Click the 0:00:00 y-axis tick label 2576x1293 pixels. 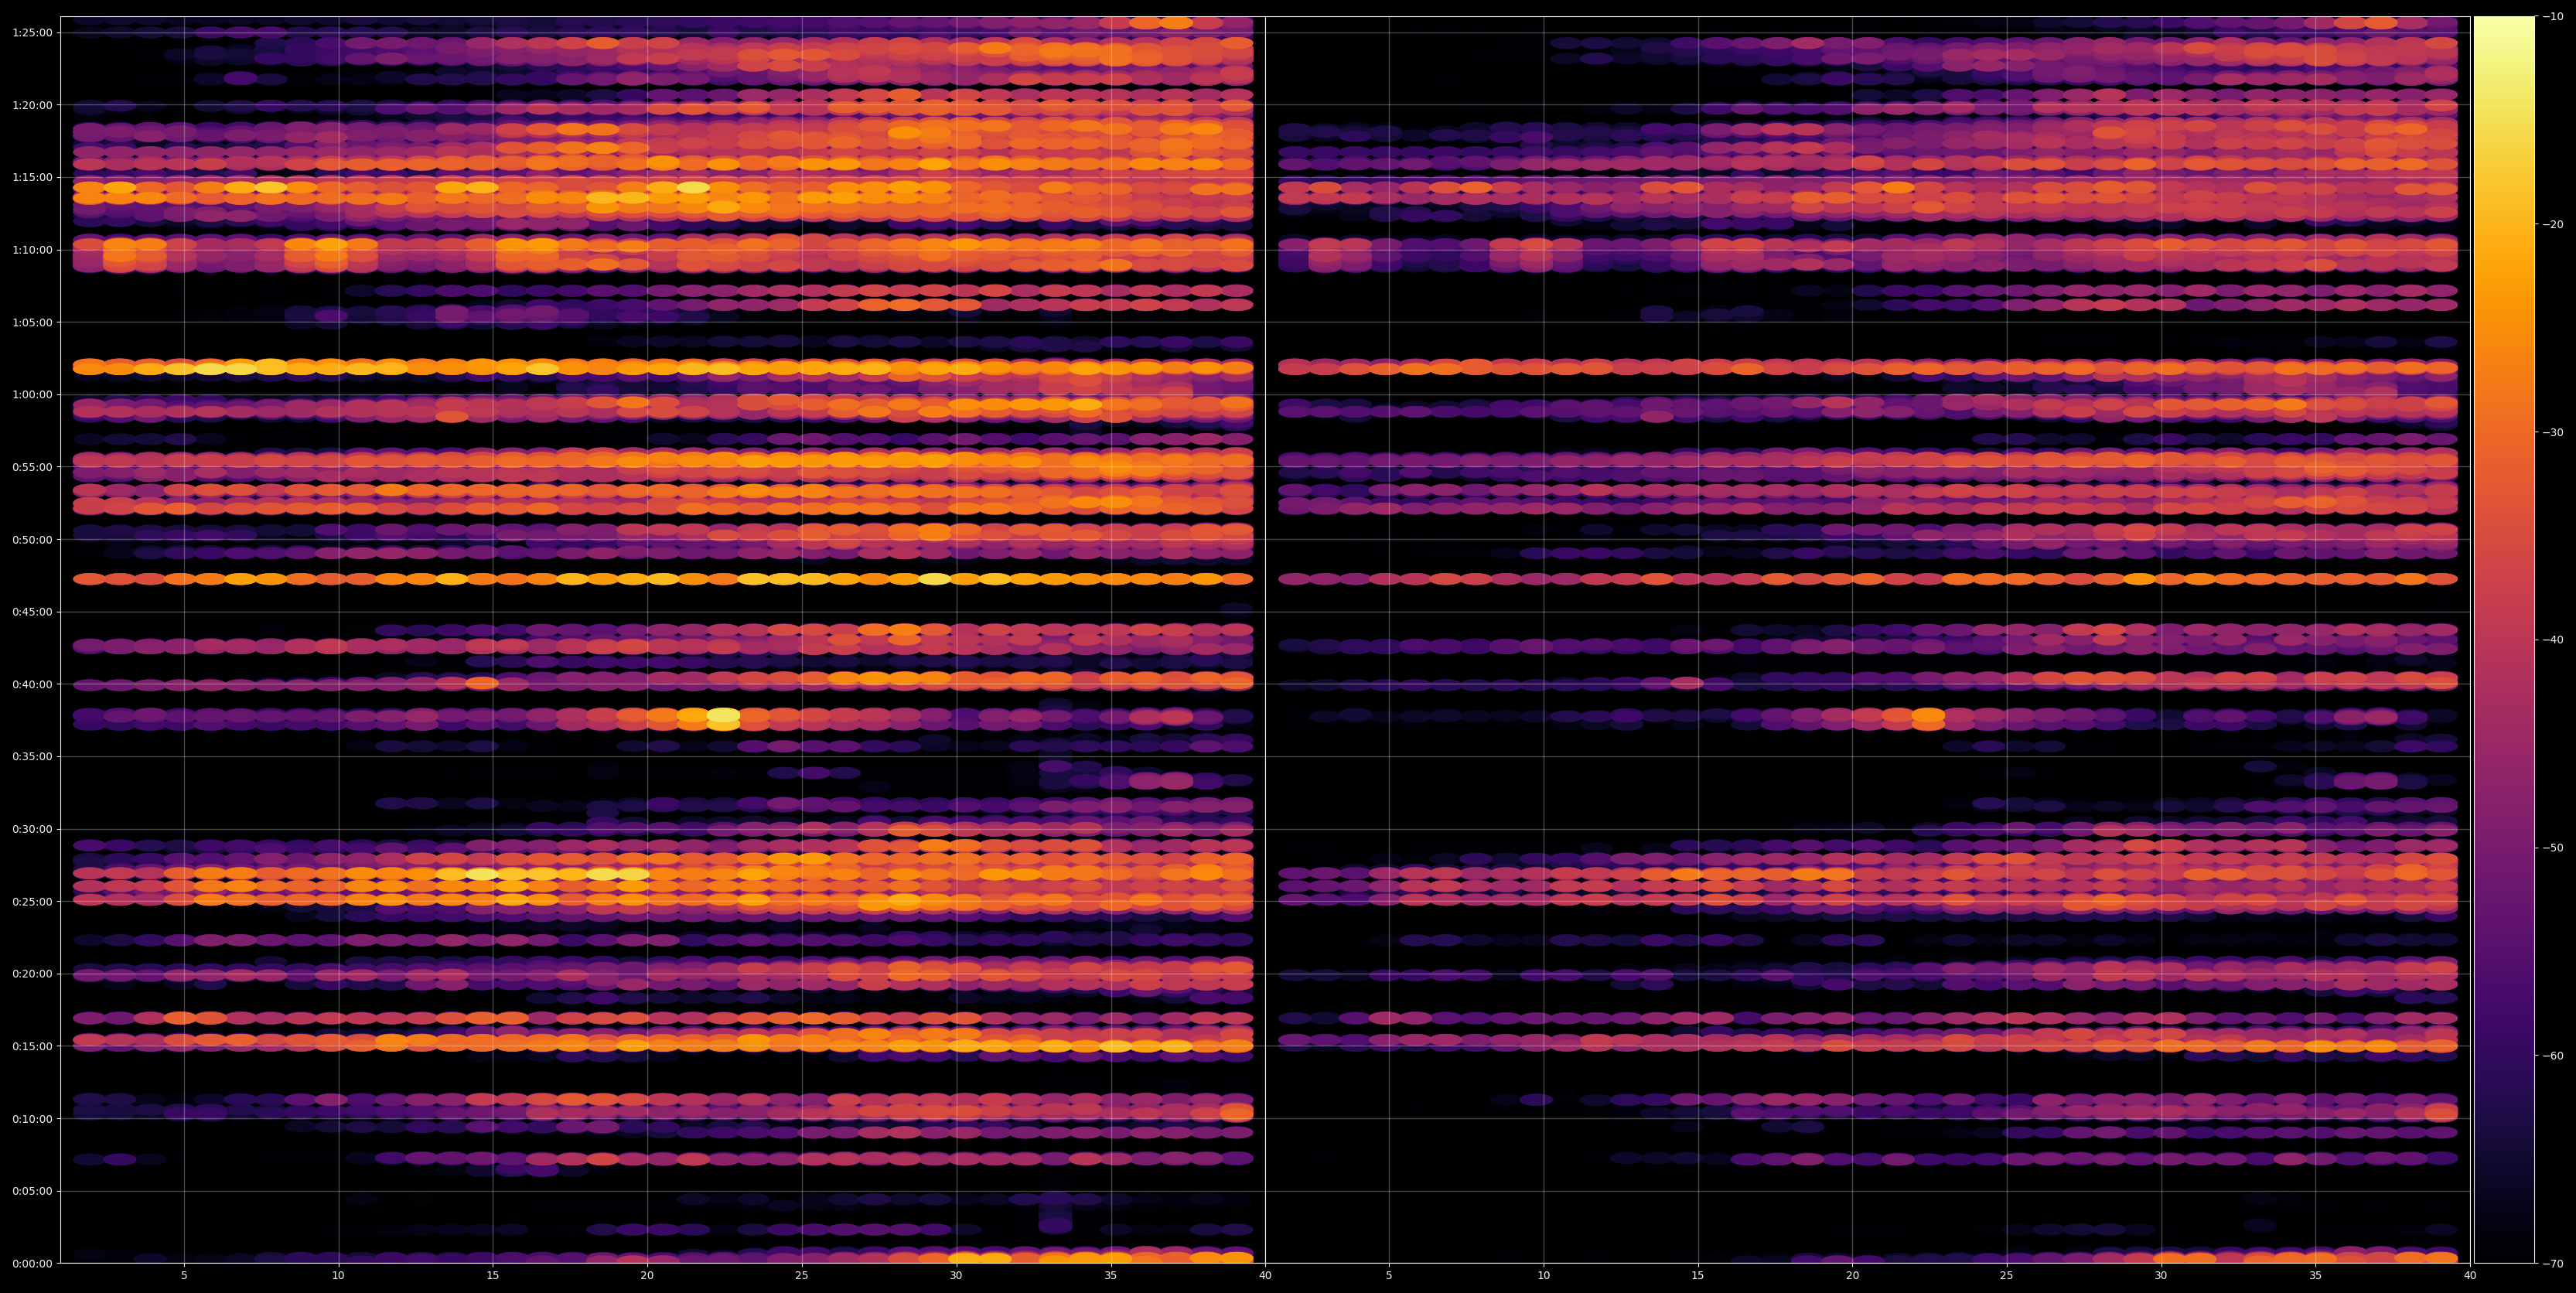click(33, 1263)
